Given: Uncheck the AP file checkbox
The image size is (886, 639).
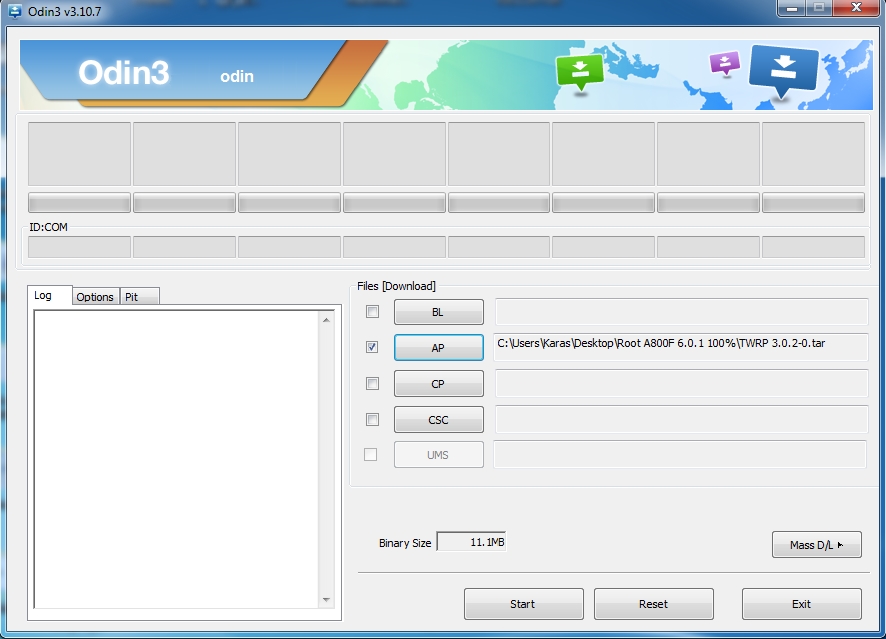Looking at the screenshot, I should [372, 347].
